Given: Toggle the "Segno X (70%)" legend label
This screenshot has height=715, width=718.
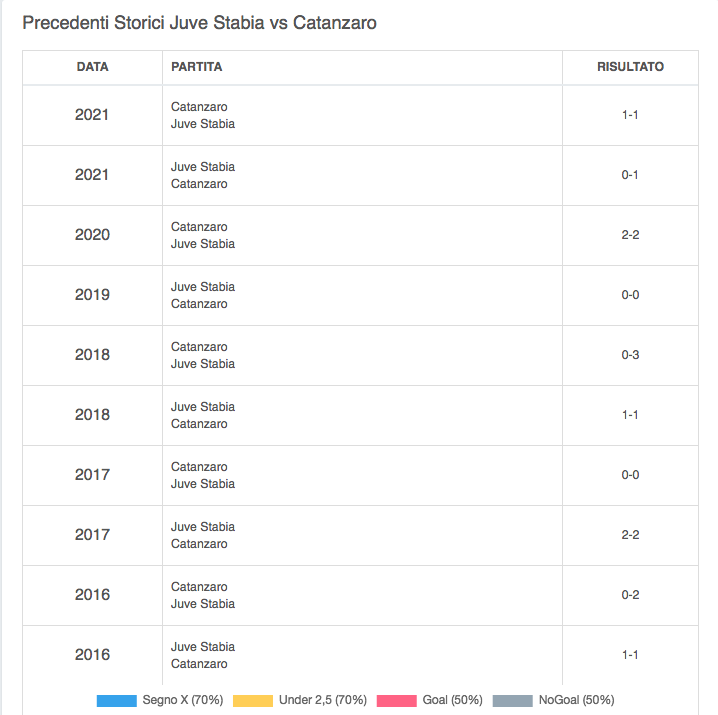Looking at the screenshot, I should click(x=182, y=700).
